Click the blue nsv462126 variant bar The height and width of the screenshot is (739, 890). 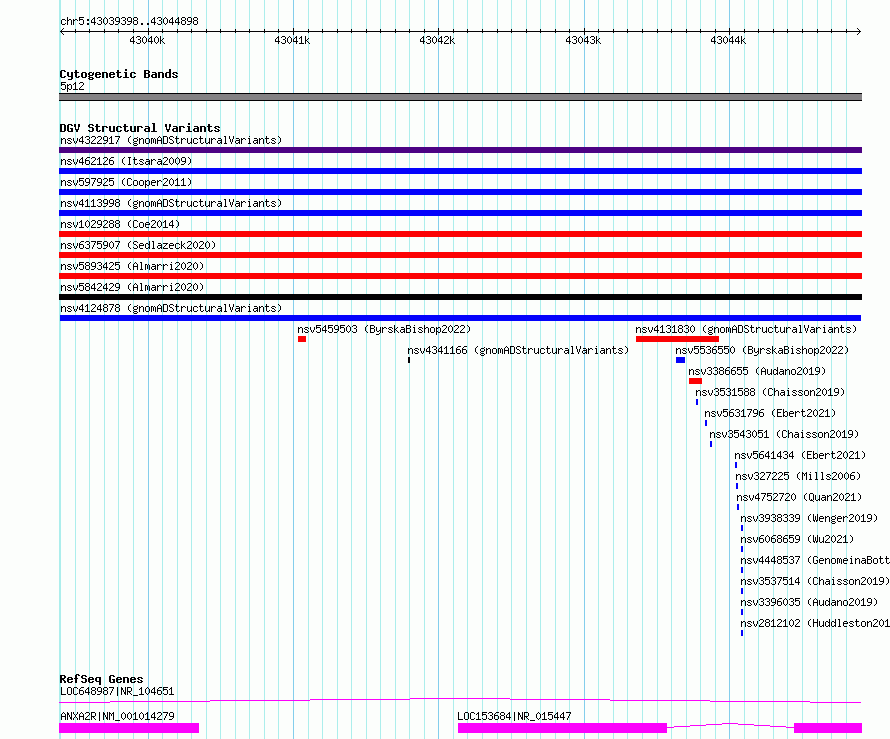[x=460, y=171]
